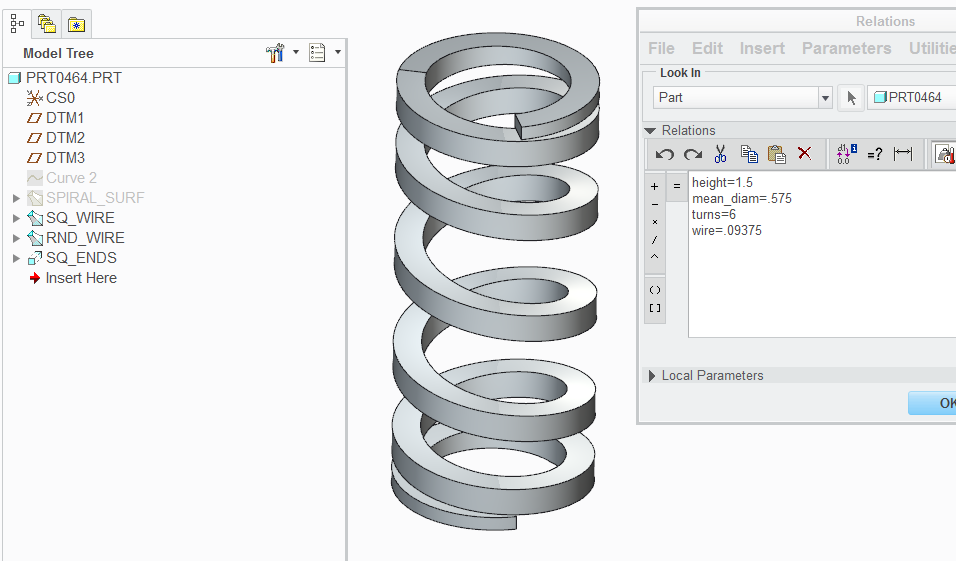956x561 pixels.
Task: Paste into relations editor
Action: 777,154
